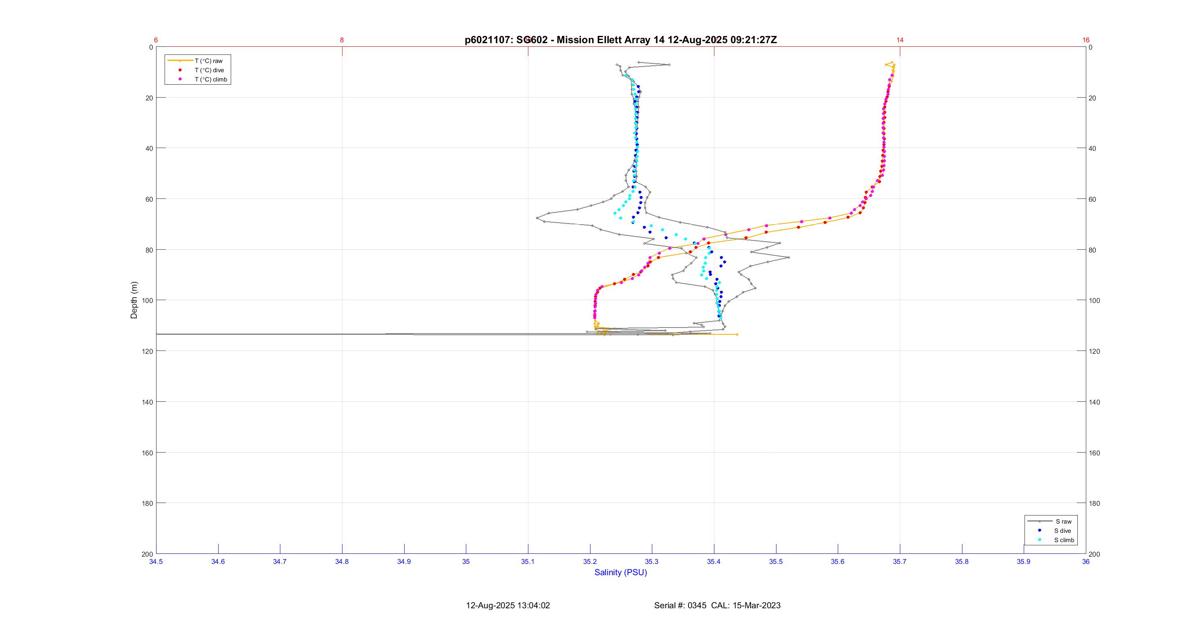Click the gray line sample beside 'S raw'
Screen dimensions: 1200x622
[1040, 521]
